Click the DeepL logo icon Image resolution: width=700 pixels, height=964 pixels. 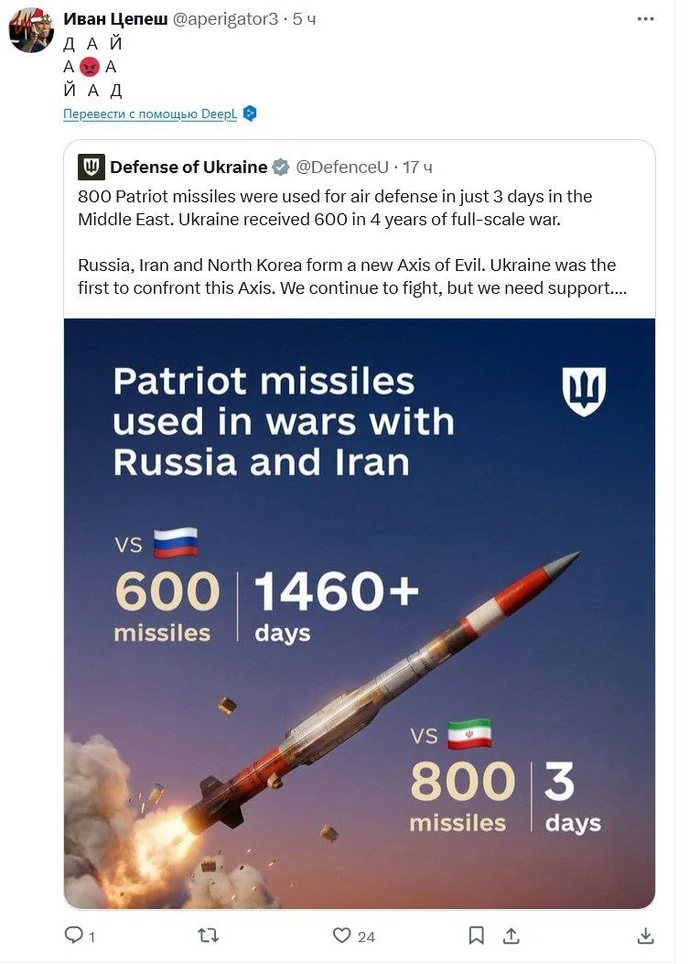pos(250,113)
